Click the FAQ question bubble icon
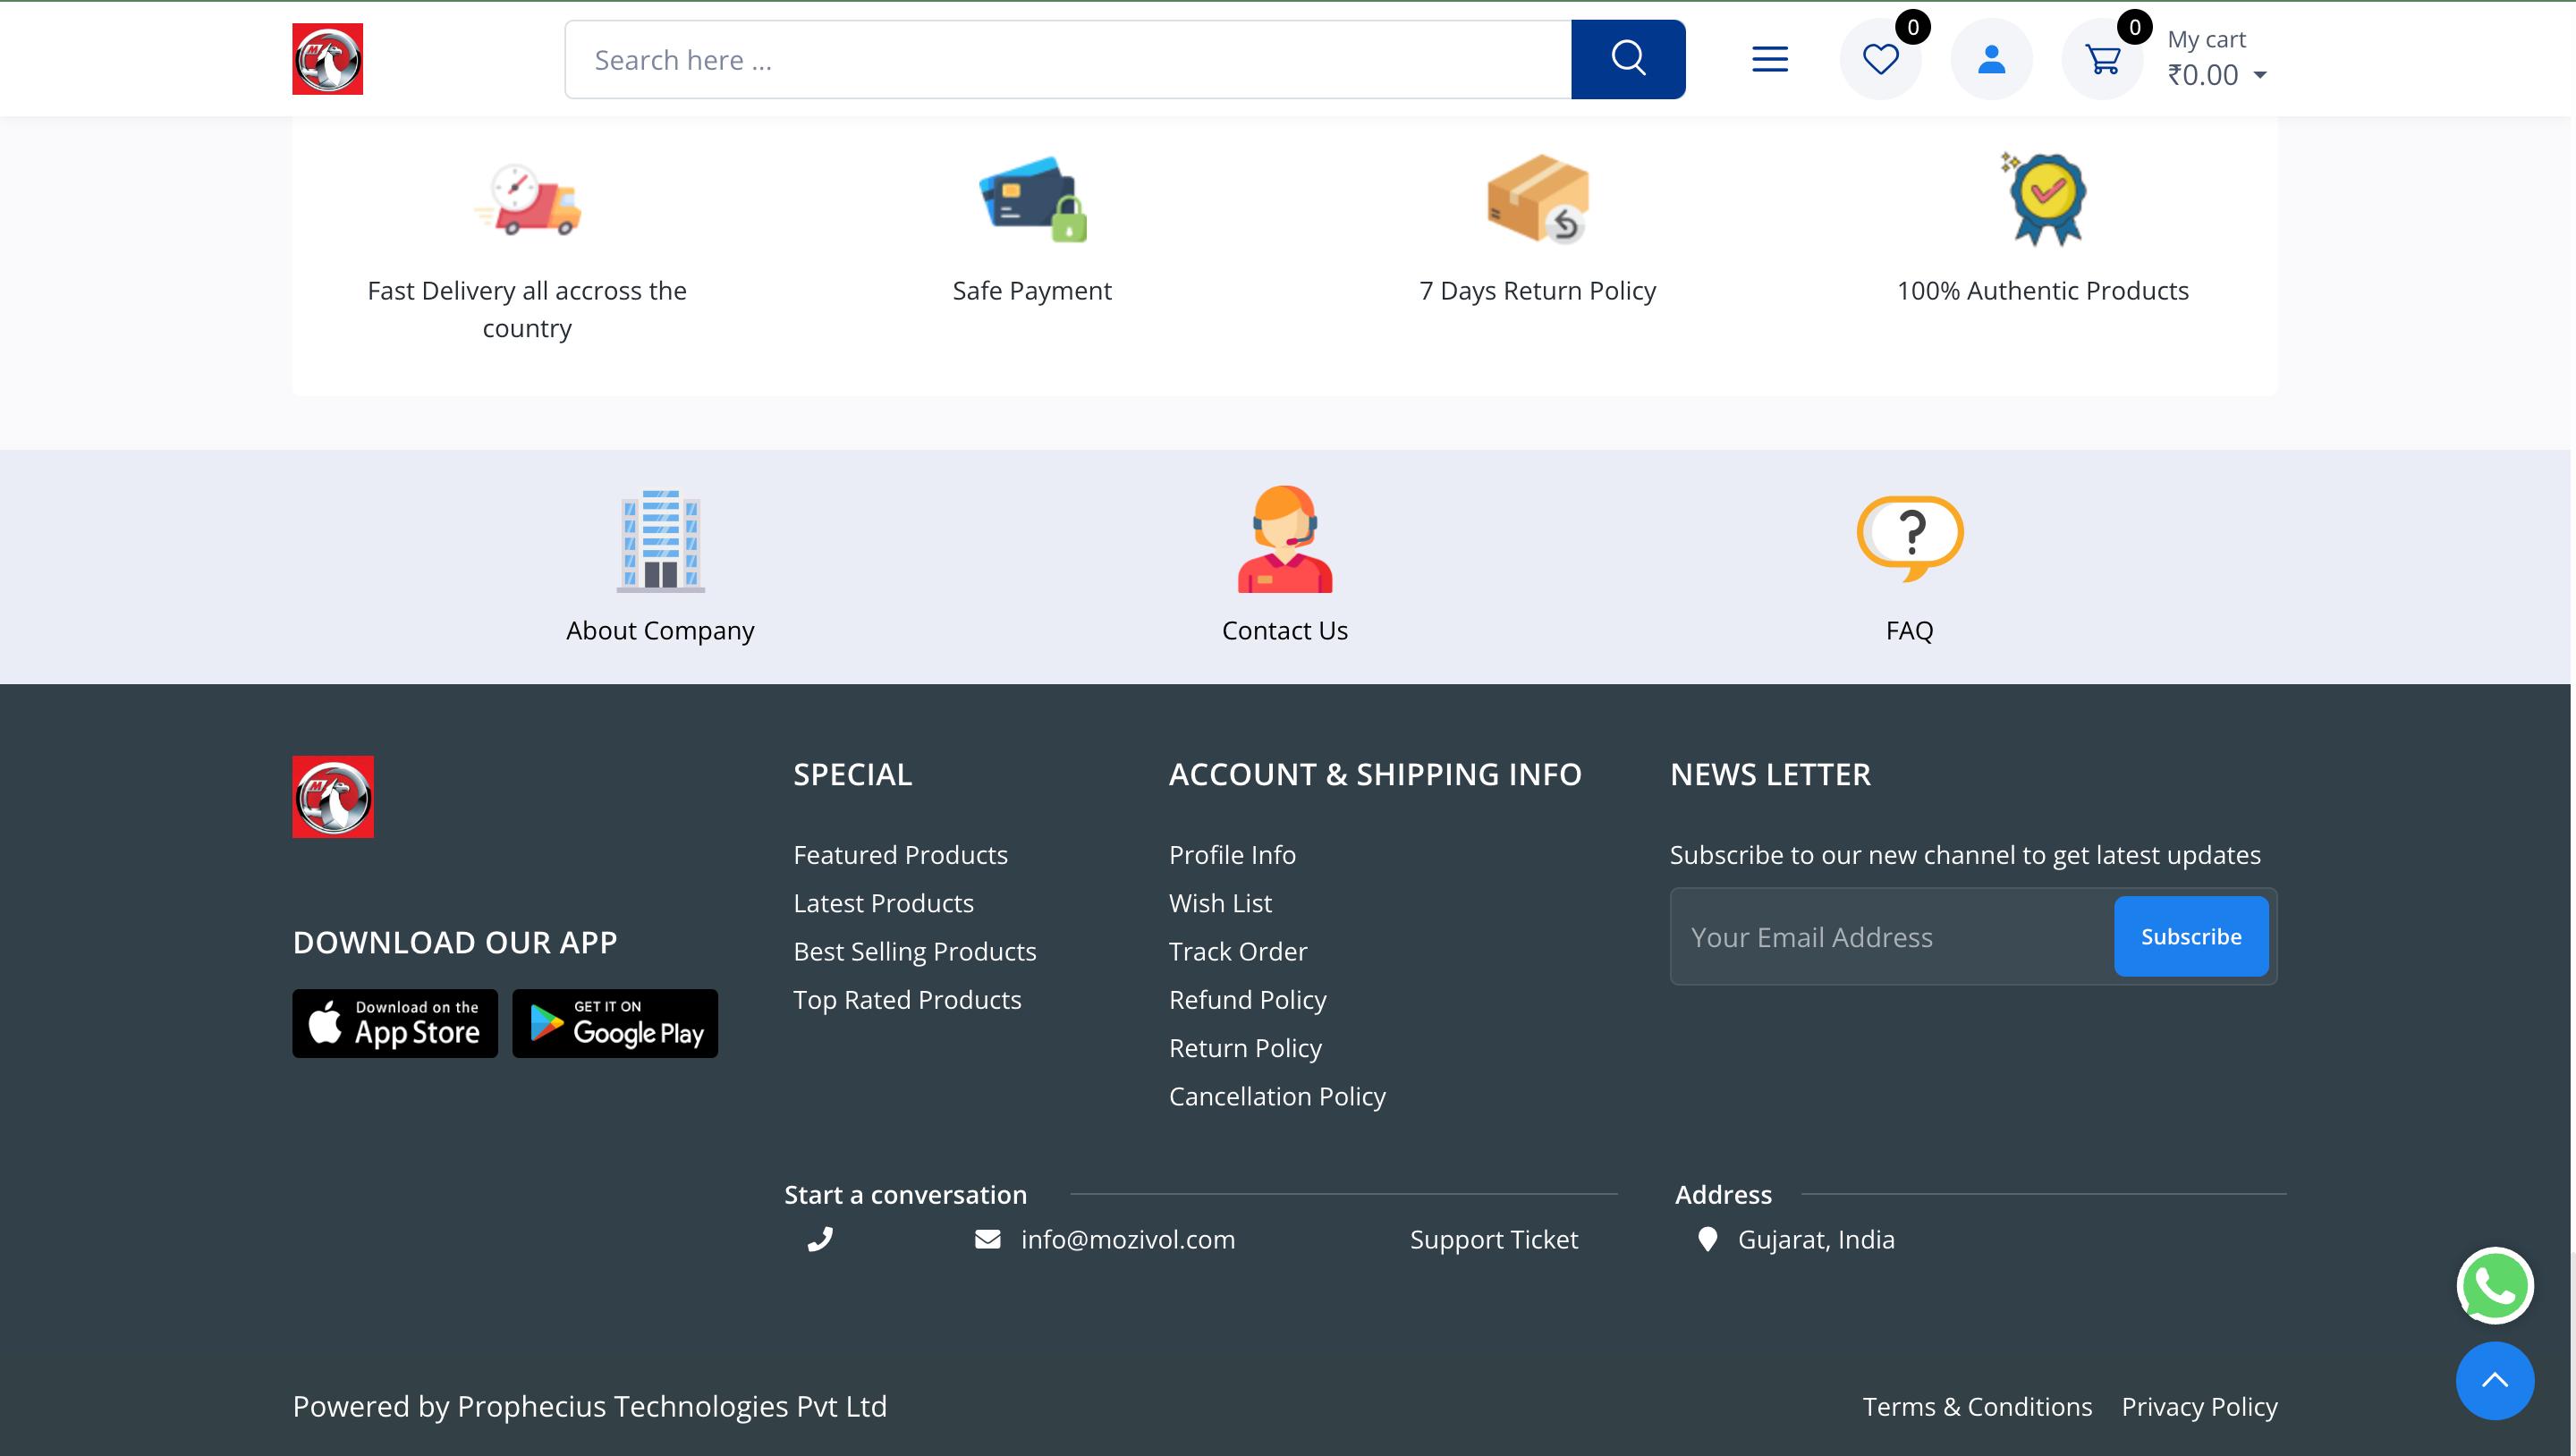 pyautogui.click(x=1909, y=537)
